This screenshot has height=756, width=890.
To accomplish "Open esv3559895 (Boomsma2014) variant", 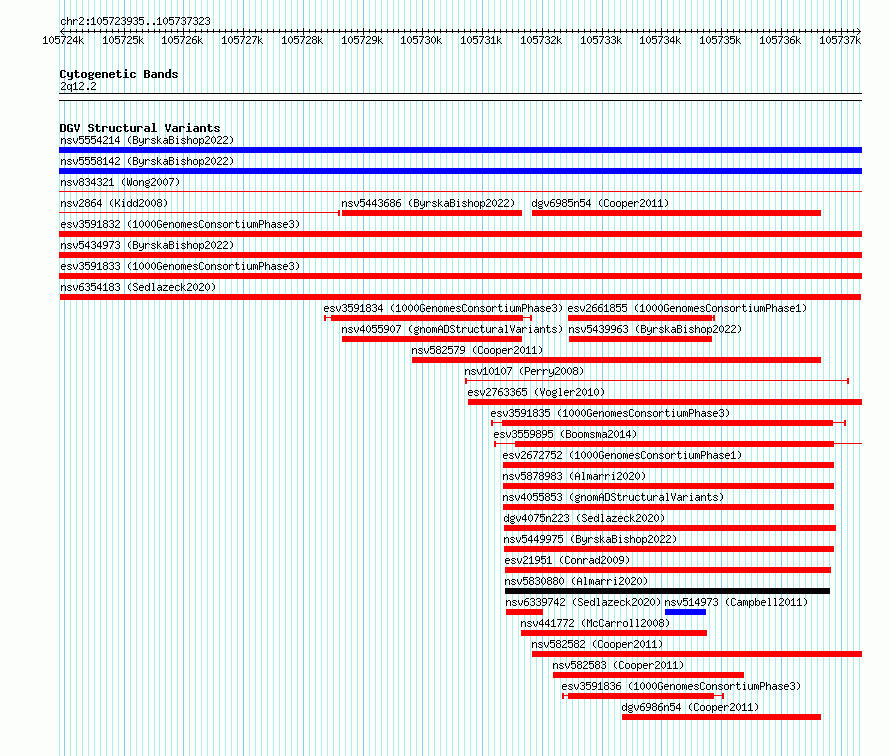I will click(x=565, y=434).
